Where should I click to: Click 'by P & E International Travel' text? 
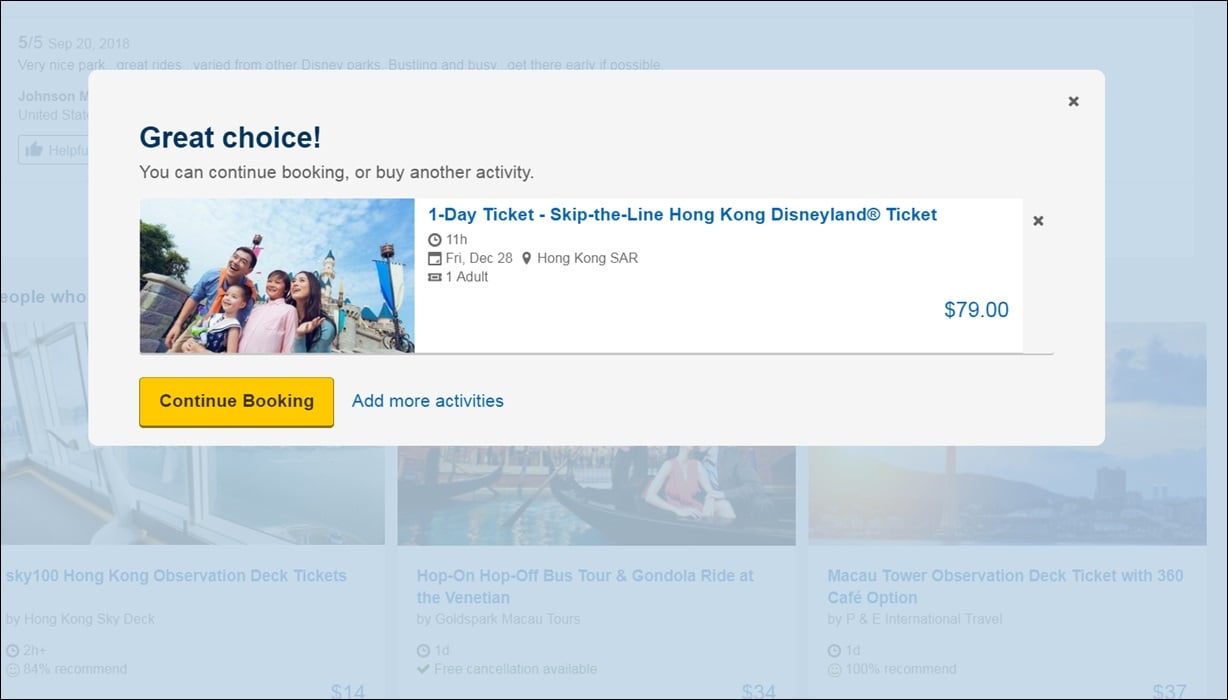point(915,619)
